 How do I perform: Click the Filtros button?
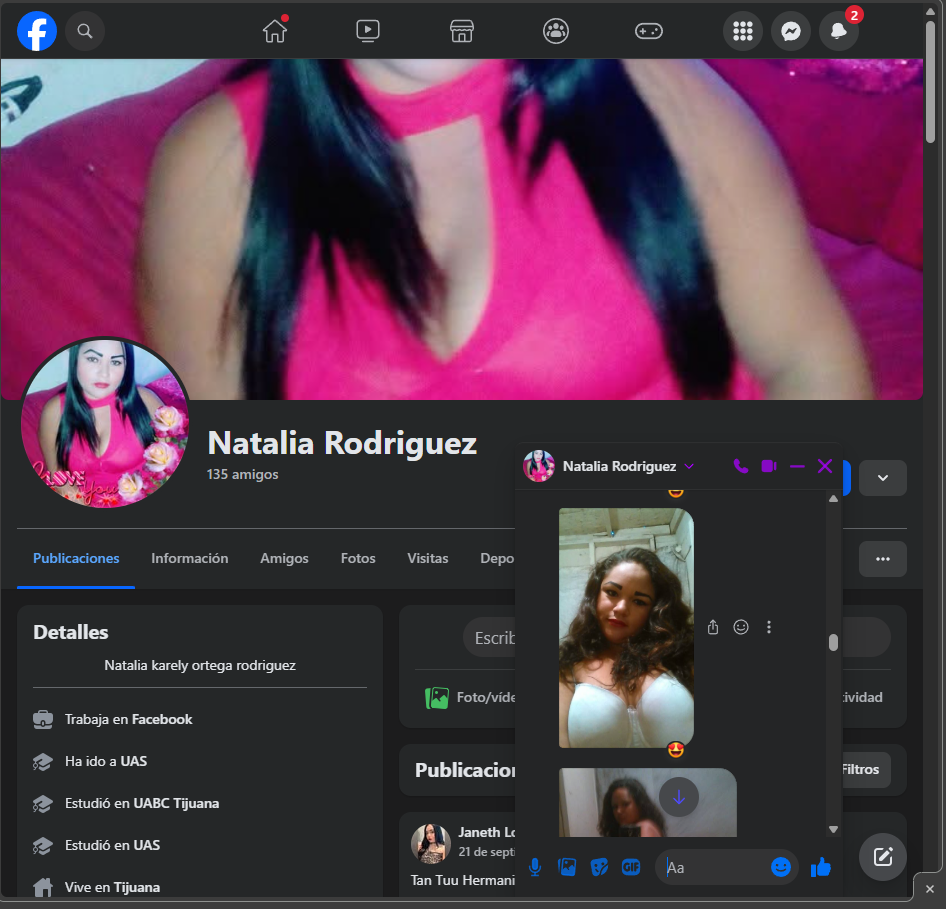(860, 770)
